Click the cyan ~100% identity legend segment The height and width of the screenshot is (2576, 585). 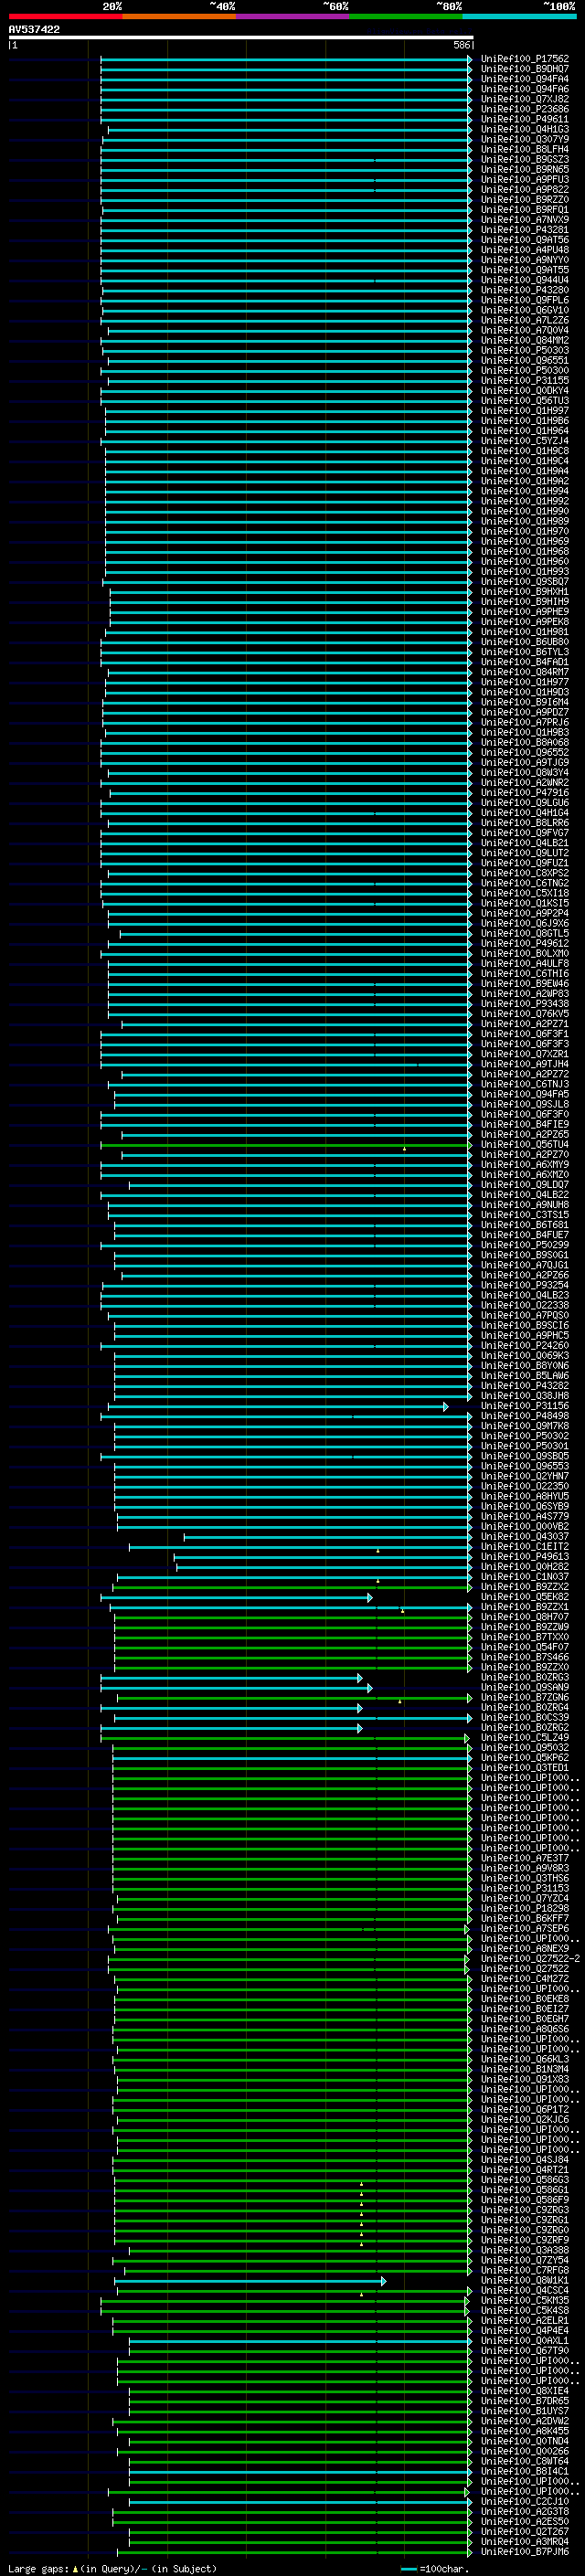tap(519, 16)
